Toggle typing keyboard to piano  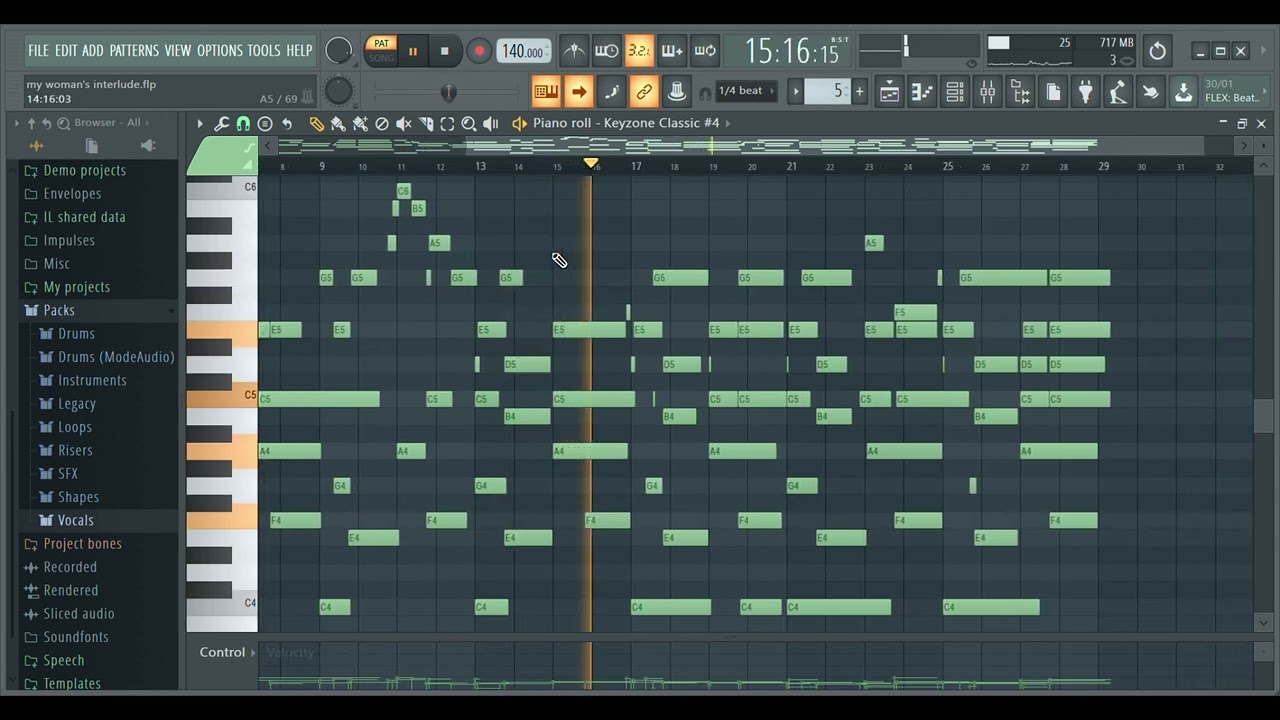546,92
